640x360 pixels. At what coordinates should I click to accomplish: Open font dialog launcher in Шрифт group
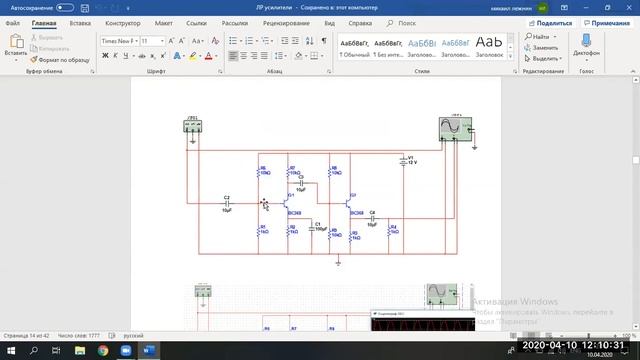point(220,71)
